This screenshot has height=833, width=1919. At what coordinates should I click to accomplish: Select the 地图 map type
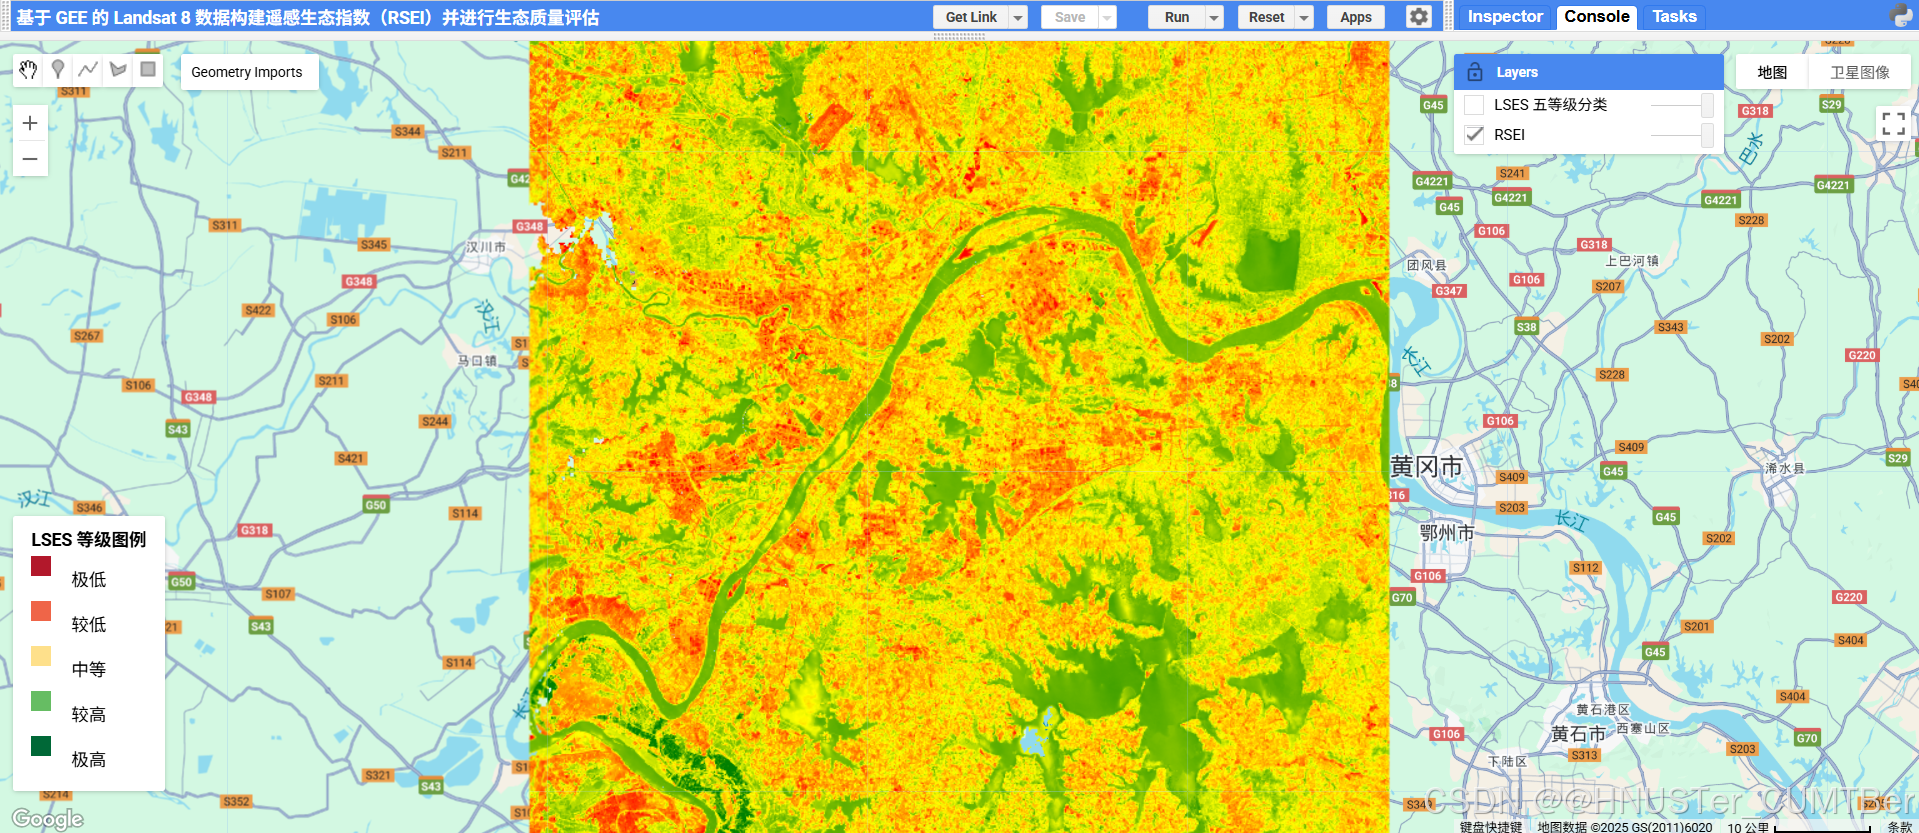pos(1772,72)
